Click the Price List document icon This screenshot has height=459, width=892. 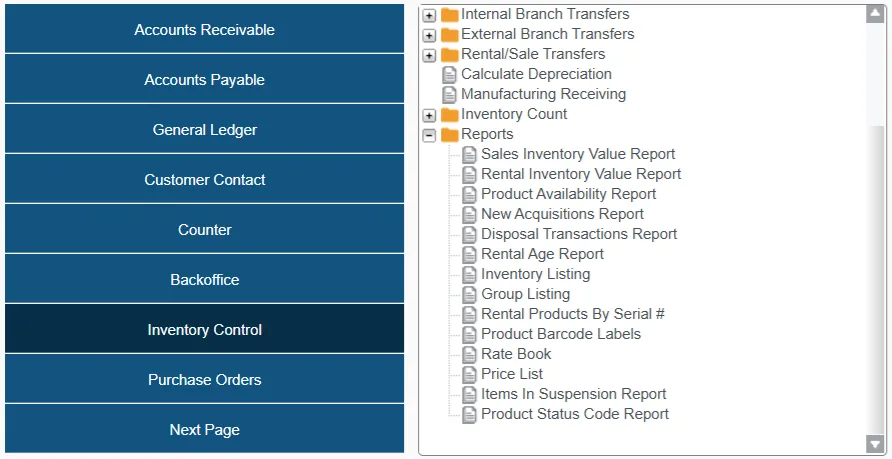(x=469, y=375)
